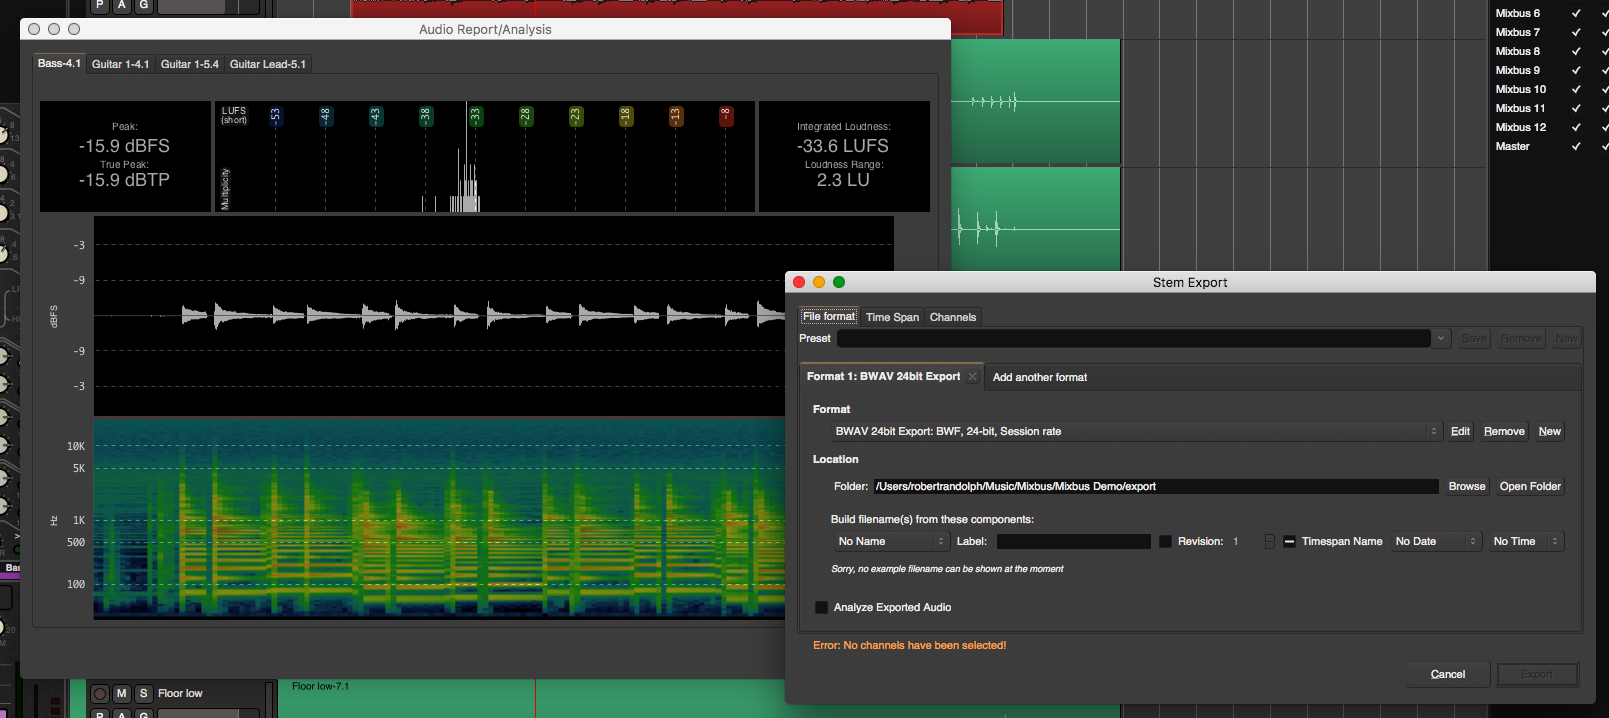Close the Format 1 BWAV tab with the X
The width and height of the screenshot is (1609, 718).
[972, 377]
